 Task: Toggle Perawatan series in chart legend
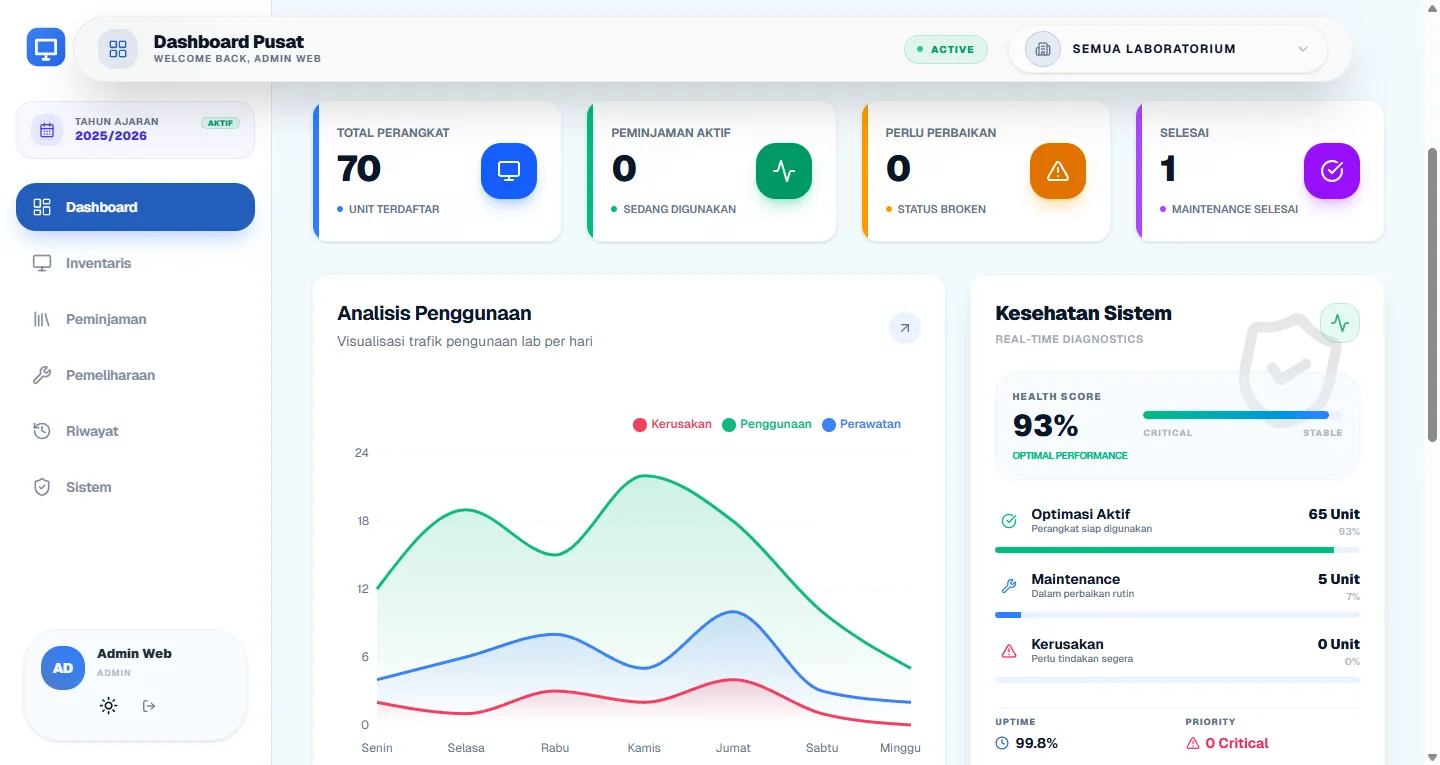861,424
